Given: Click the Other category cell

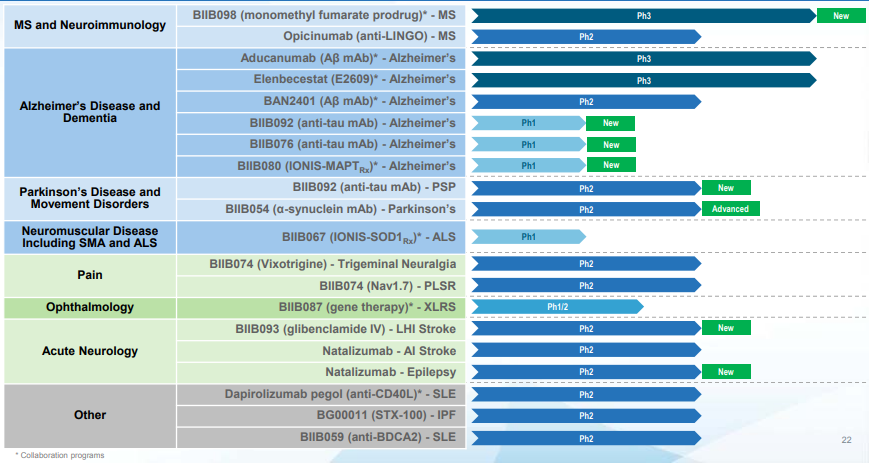Looking at the screenshot, I should coord(90,416).
